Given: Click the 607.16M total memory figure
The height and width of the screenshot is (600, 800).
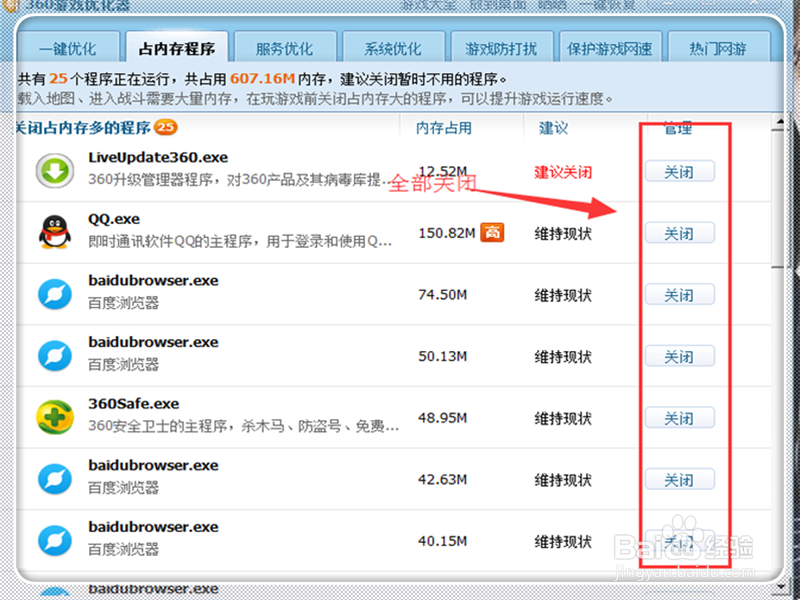Looking at the screenshot, I should coord(262,79).
